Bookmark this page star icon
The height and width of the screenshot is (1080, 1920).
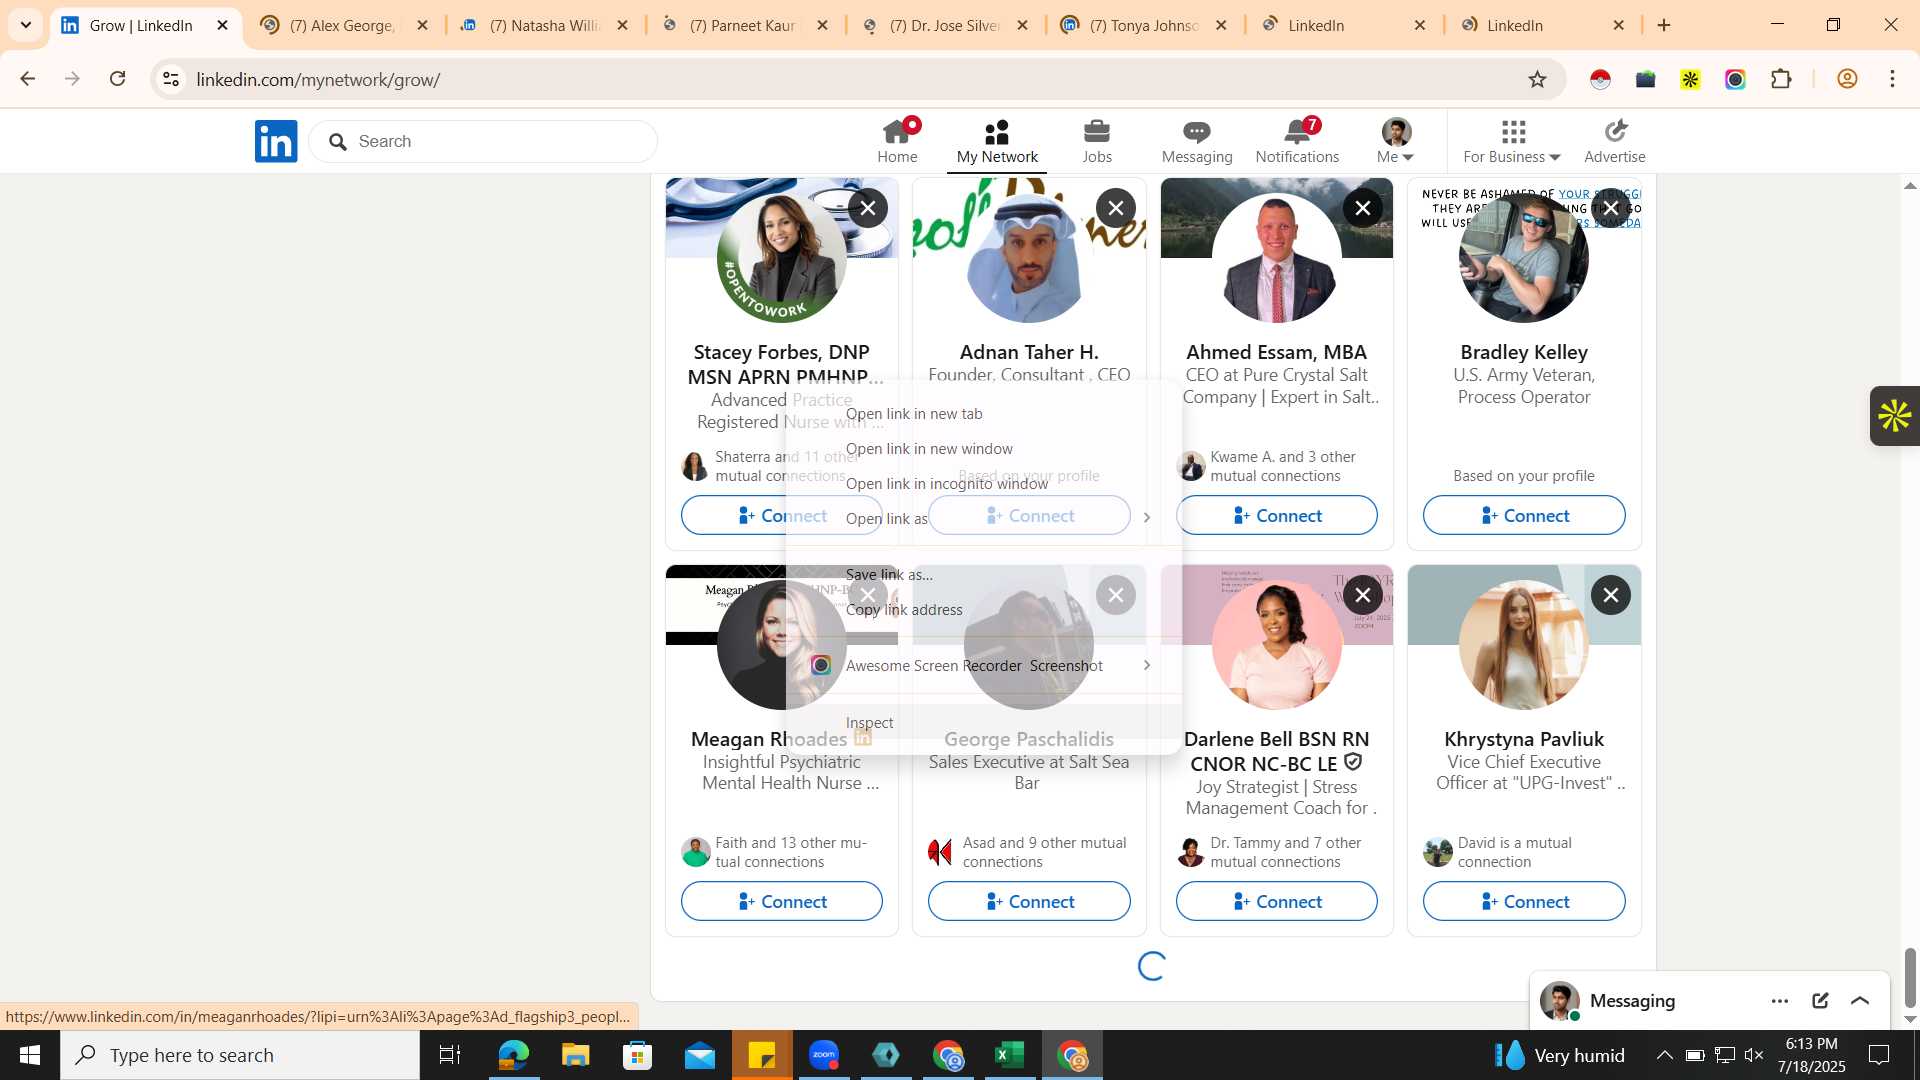pos(1538,79)
